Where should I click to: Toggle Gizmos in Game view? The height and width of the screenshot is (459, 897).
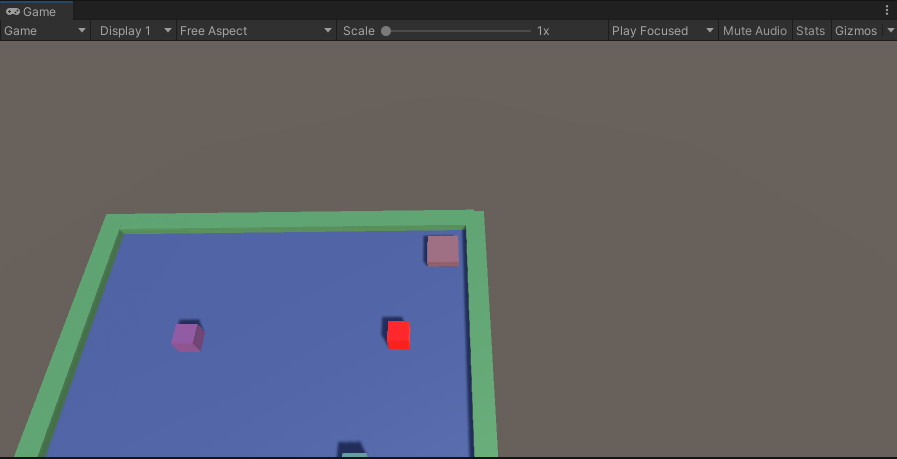856,31
